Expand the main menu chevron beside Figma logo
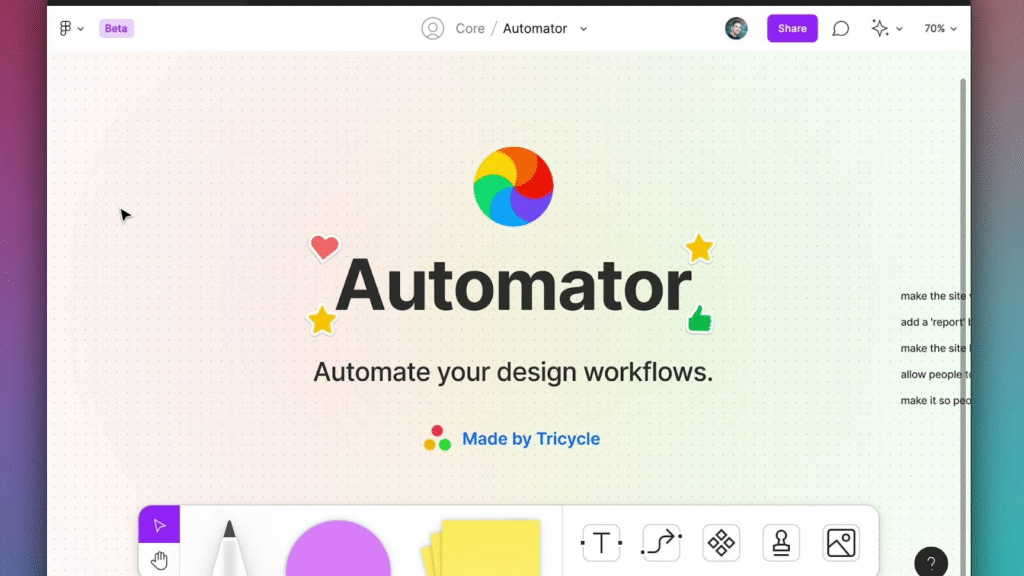Screen dimensions: 1024x576 coord(80,29)
